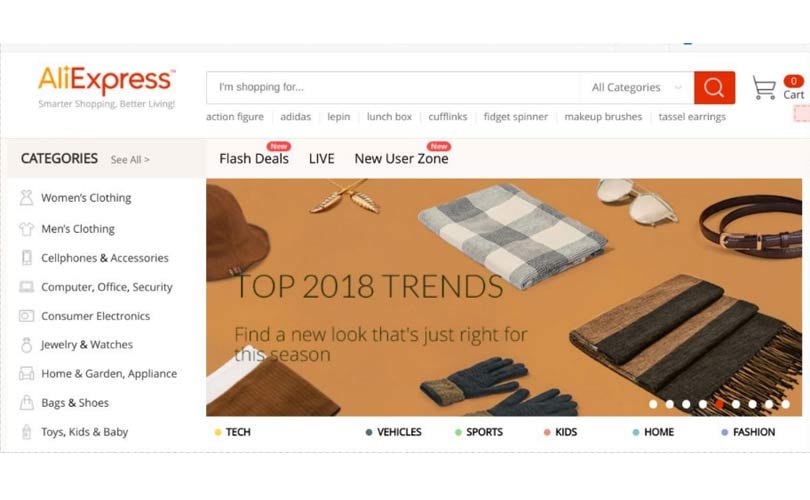This screenshot has width=810, height=500.
Task: Expand the All Categories dropdown
Action: pyautogui.click(x=637, y=88)
